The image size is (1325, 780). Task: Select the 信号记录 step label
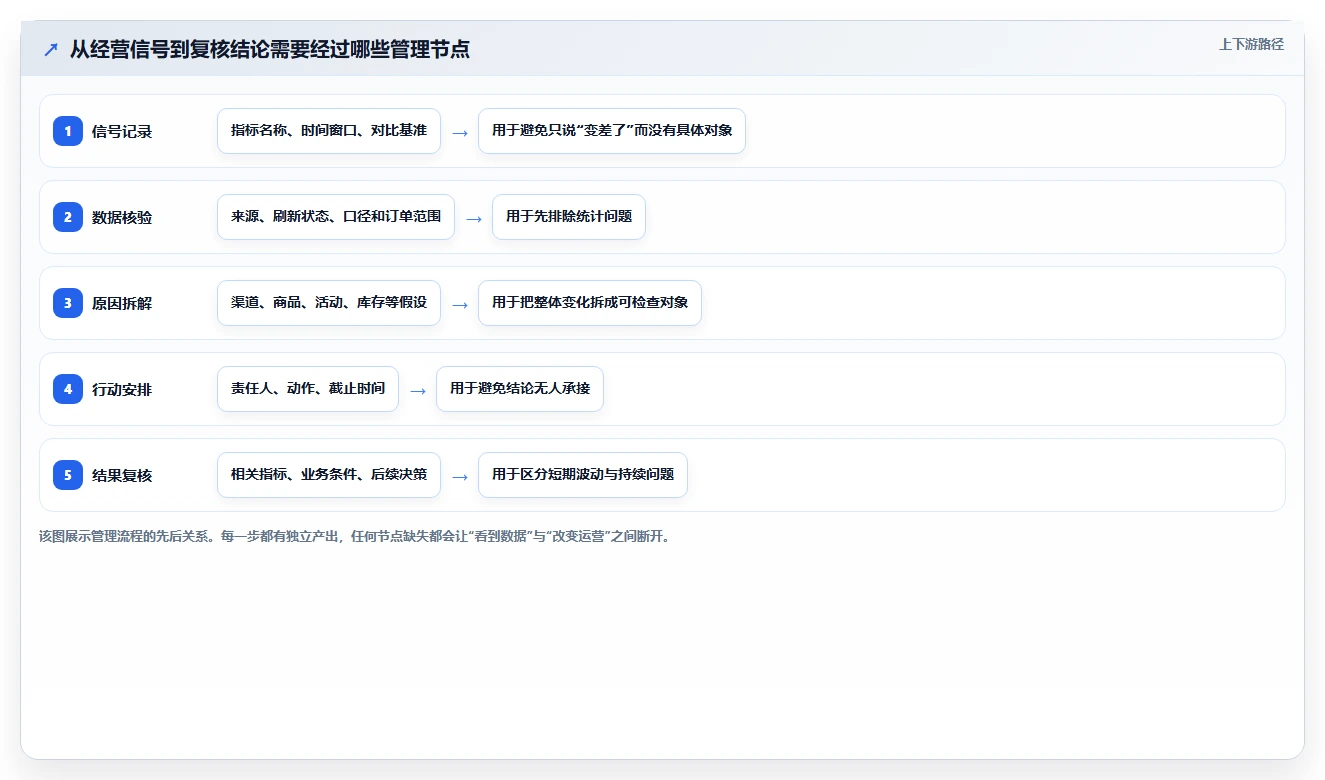click(122, 131)
